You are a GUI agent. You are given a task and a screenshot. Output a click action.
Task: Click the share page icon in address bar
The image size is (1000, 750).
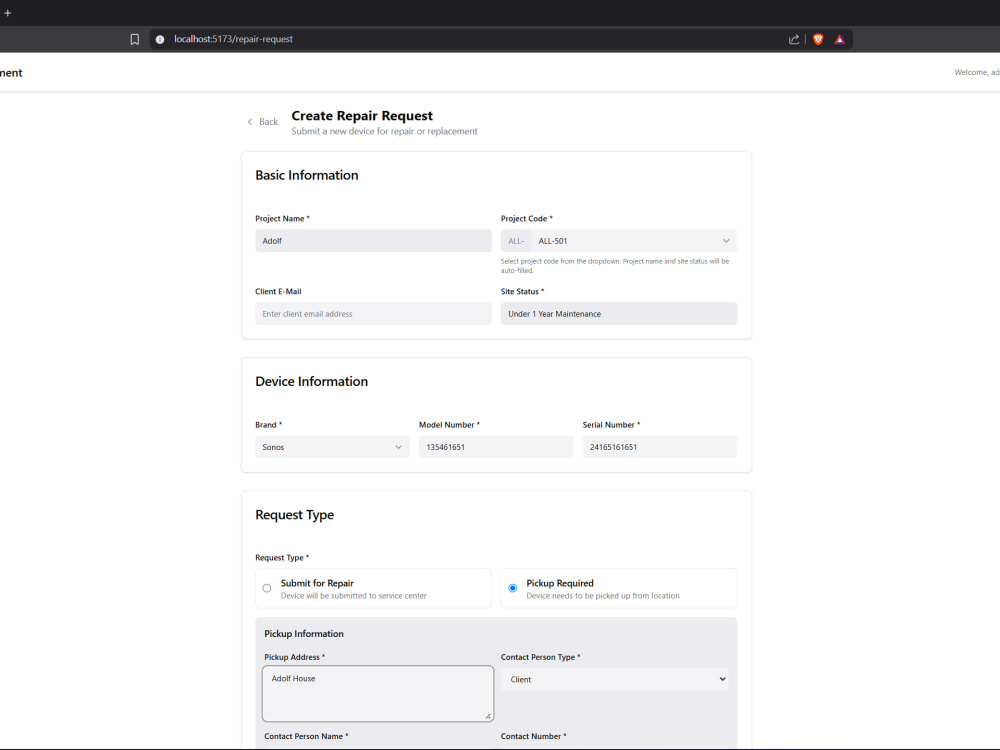click(x=794, y=40)
